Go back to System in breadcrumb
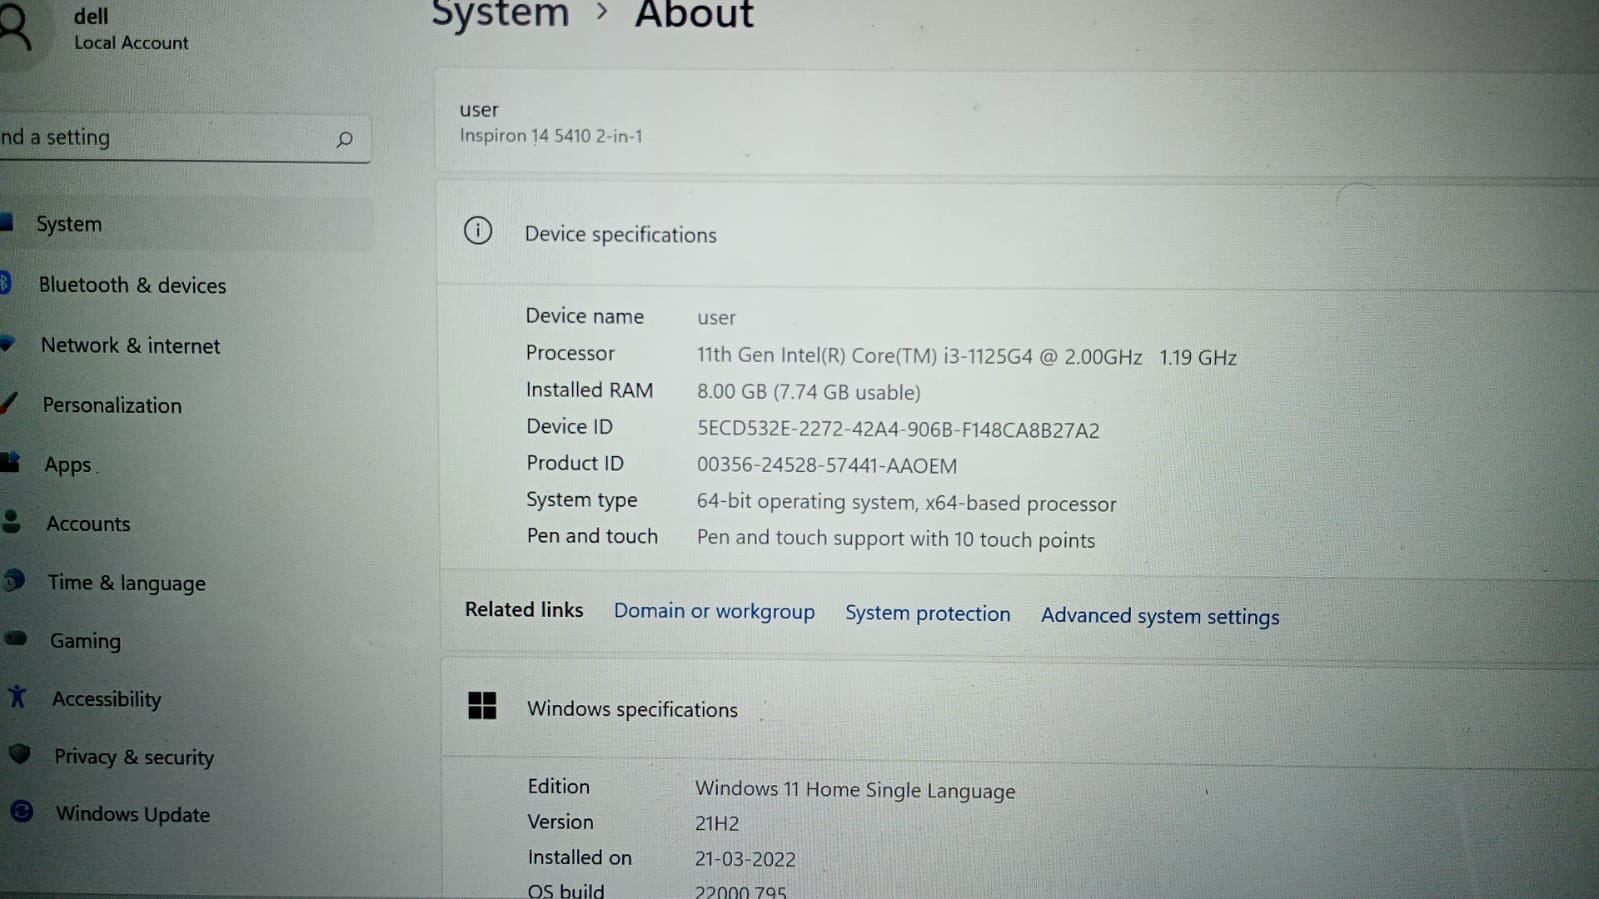Screen dimensions: 1599x899 point(500,15)
